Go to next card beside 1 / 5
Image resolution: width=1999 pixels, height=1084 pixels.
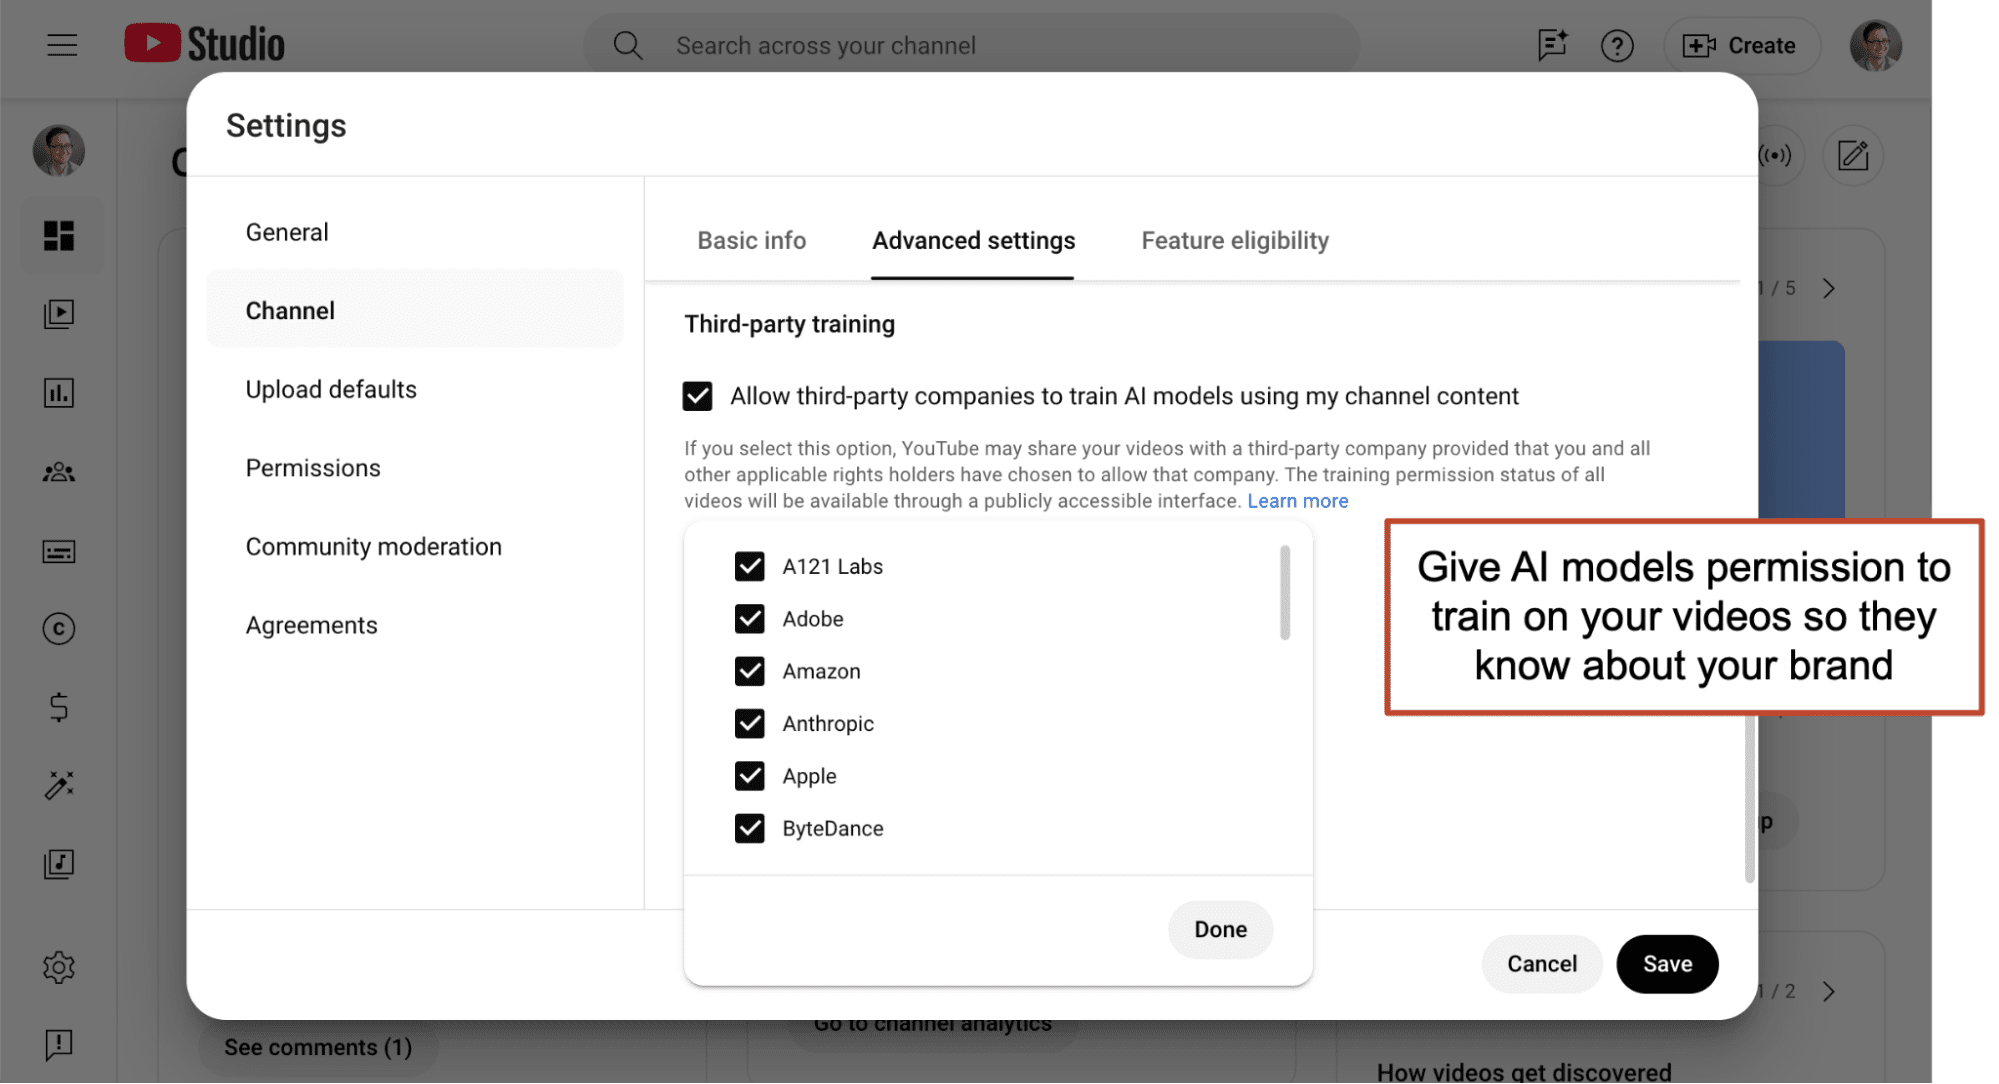tap(1829, 289)
